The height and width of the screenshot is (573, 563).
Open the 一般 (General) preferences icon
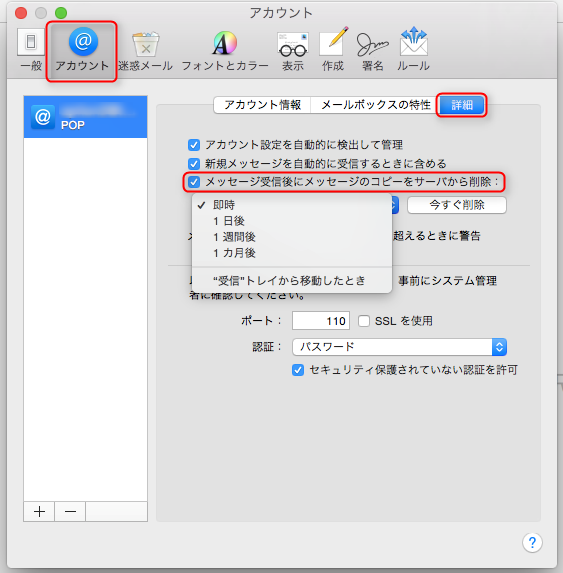(x=31, y=49)
